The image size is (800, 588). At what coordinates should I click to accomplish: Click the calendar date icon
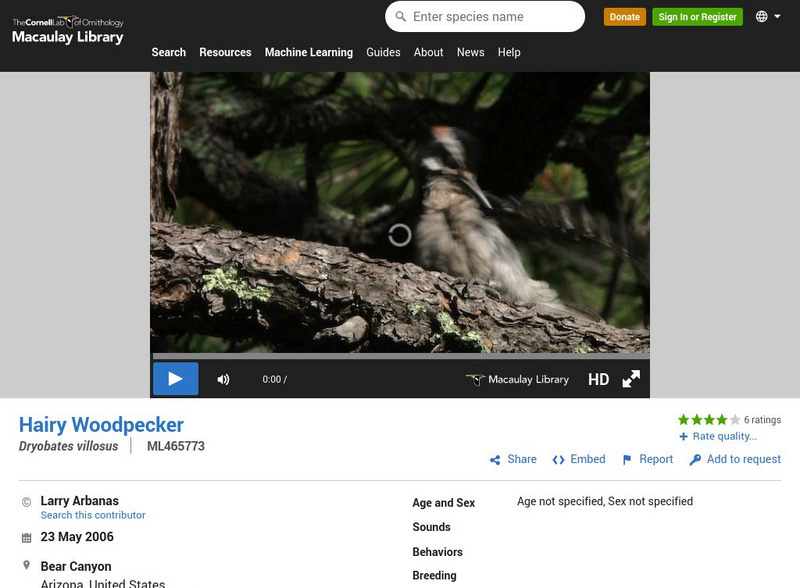tap(27, 537)
